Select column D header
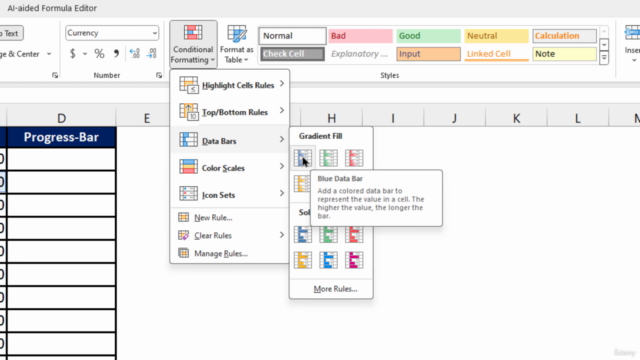 pos(61,118)
